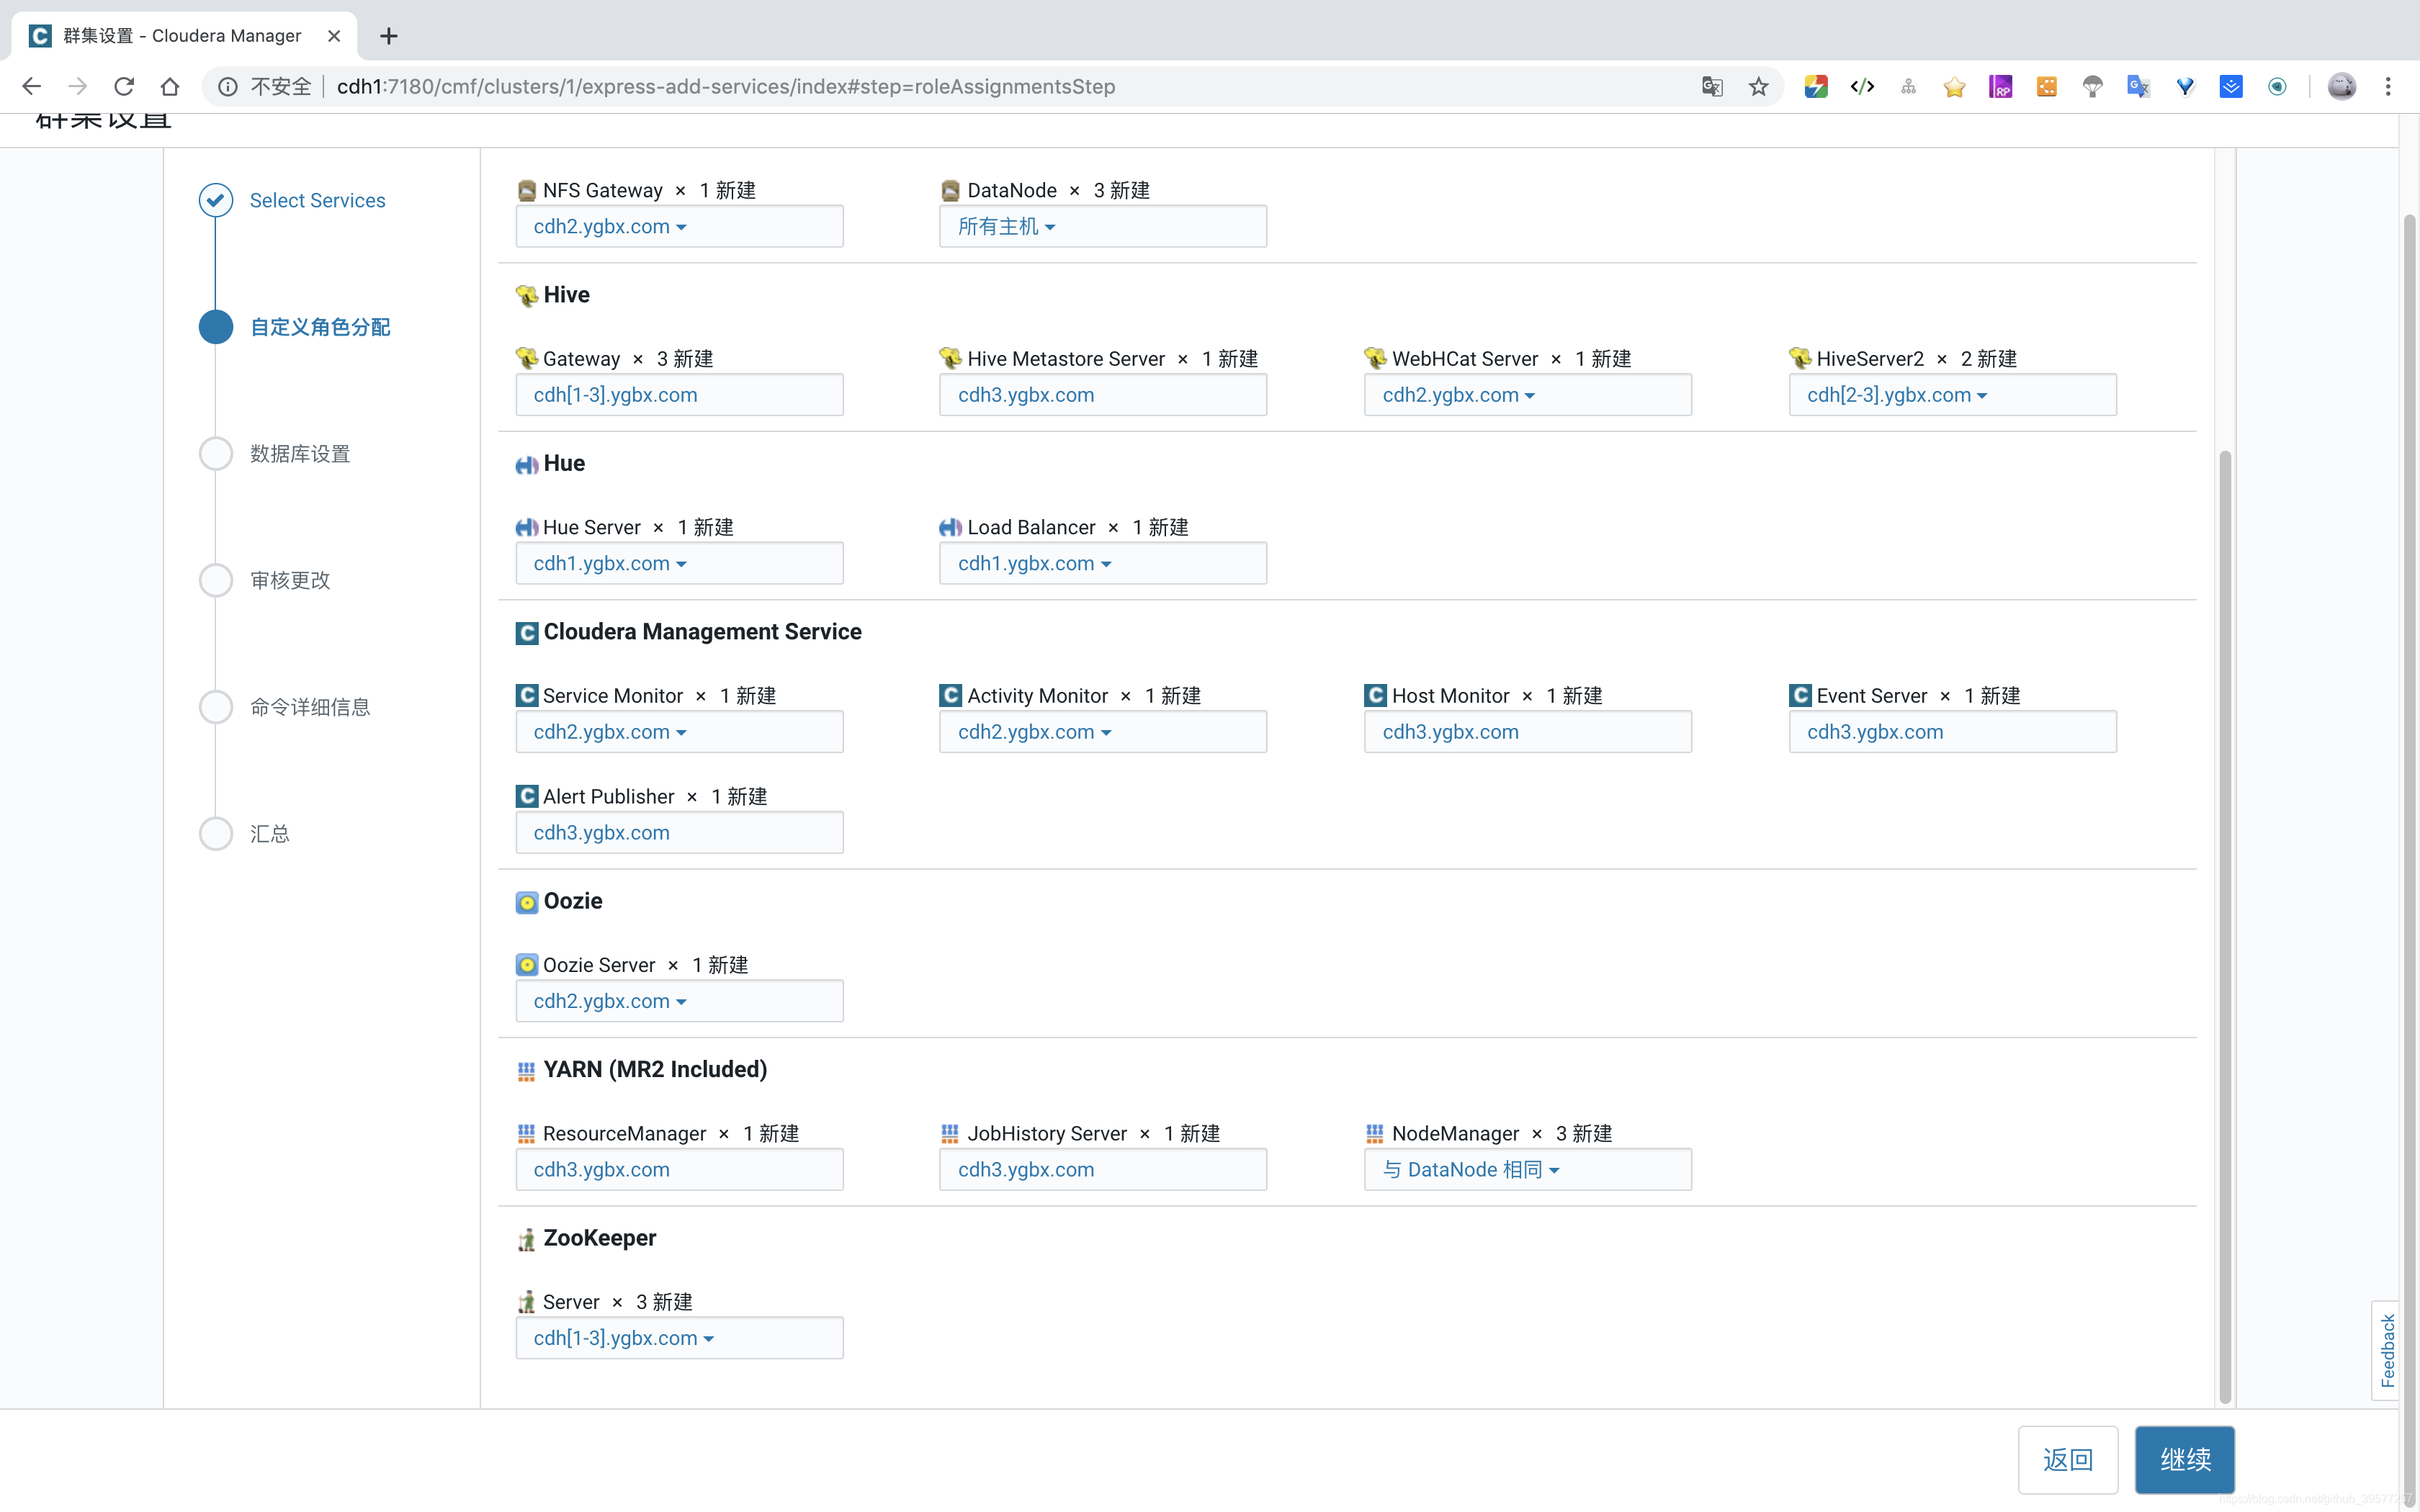Click the NodeManager role icon

(1375, 1133)
